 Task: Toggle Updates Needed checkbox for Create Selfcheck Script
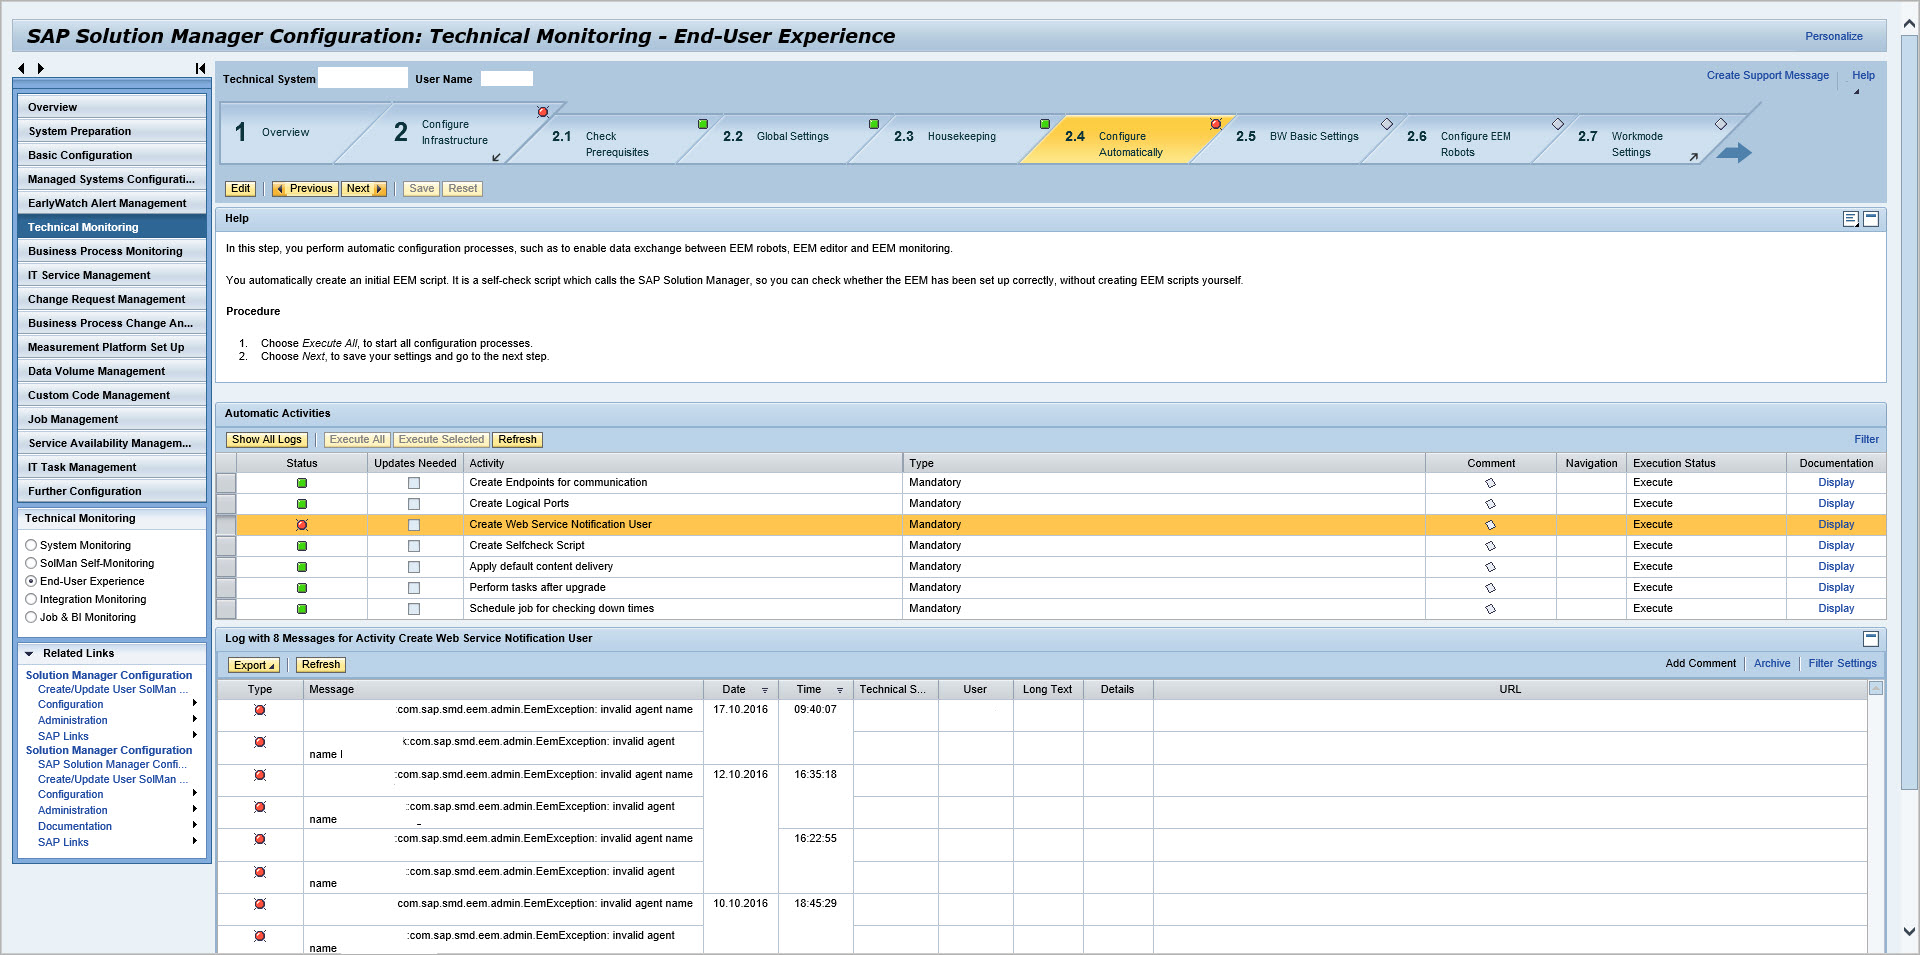(414, 546)
